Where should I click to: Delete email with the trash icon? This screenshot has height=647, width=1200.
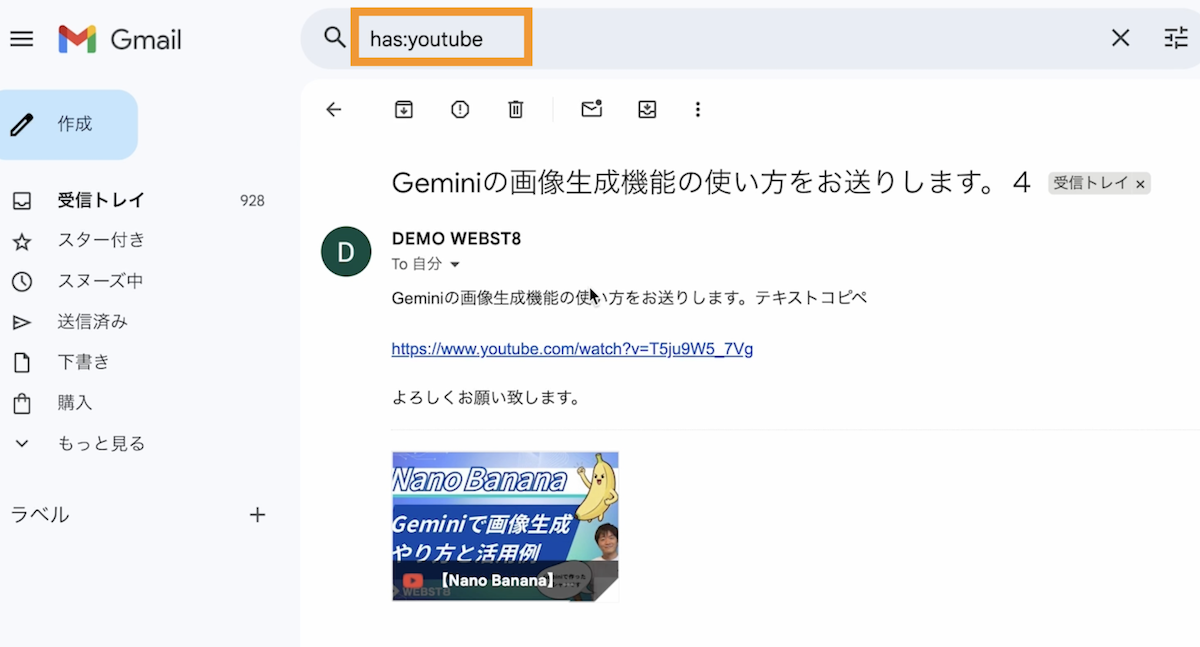516,110
